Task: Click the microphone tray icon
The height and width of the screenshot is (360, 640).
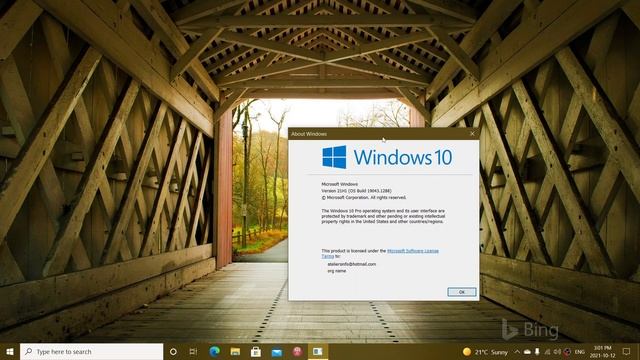Action: pyautogui.click(x=537, y=352)
